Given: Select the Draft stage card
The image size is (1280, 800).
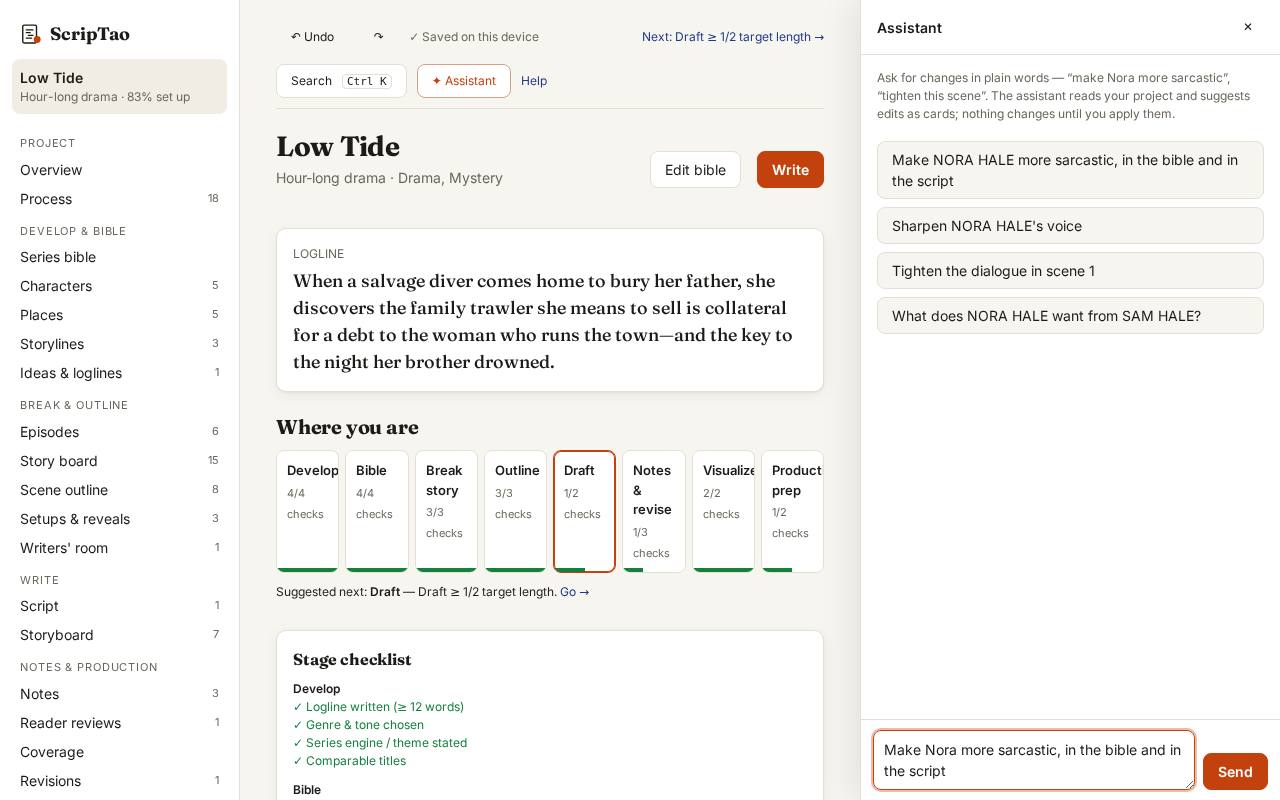Looking at the screenshot, I should [x=585, y=511].
